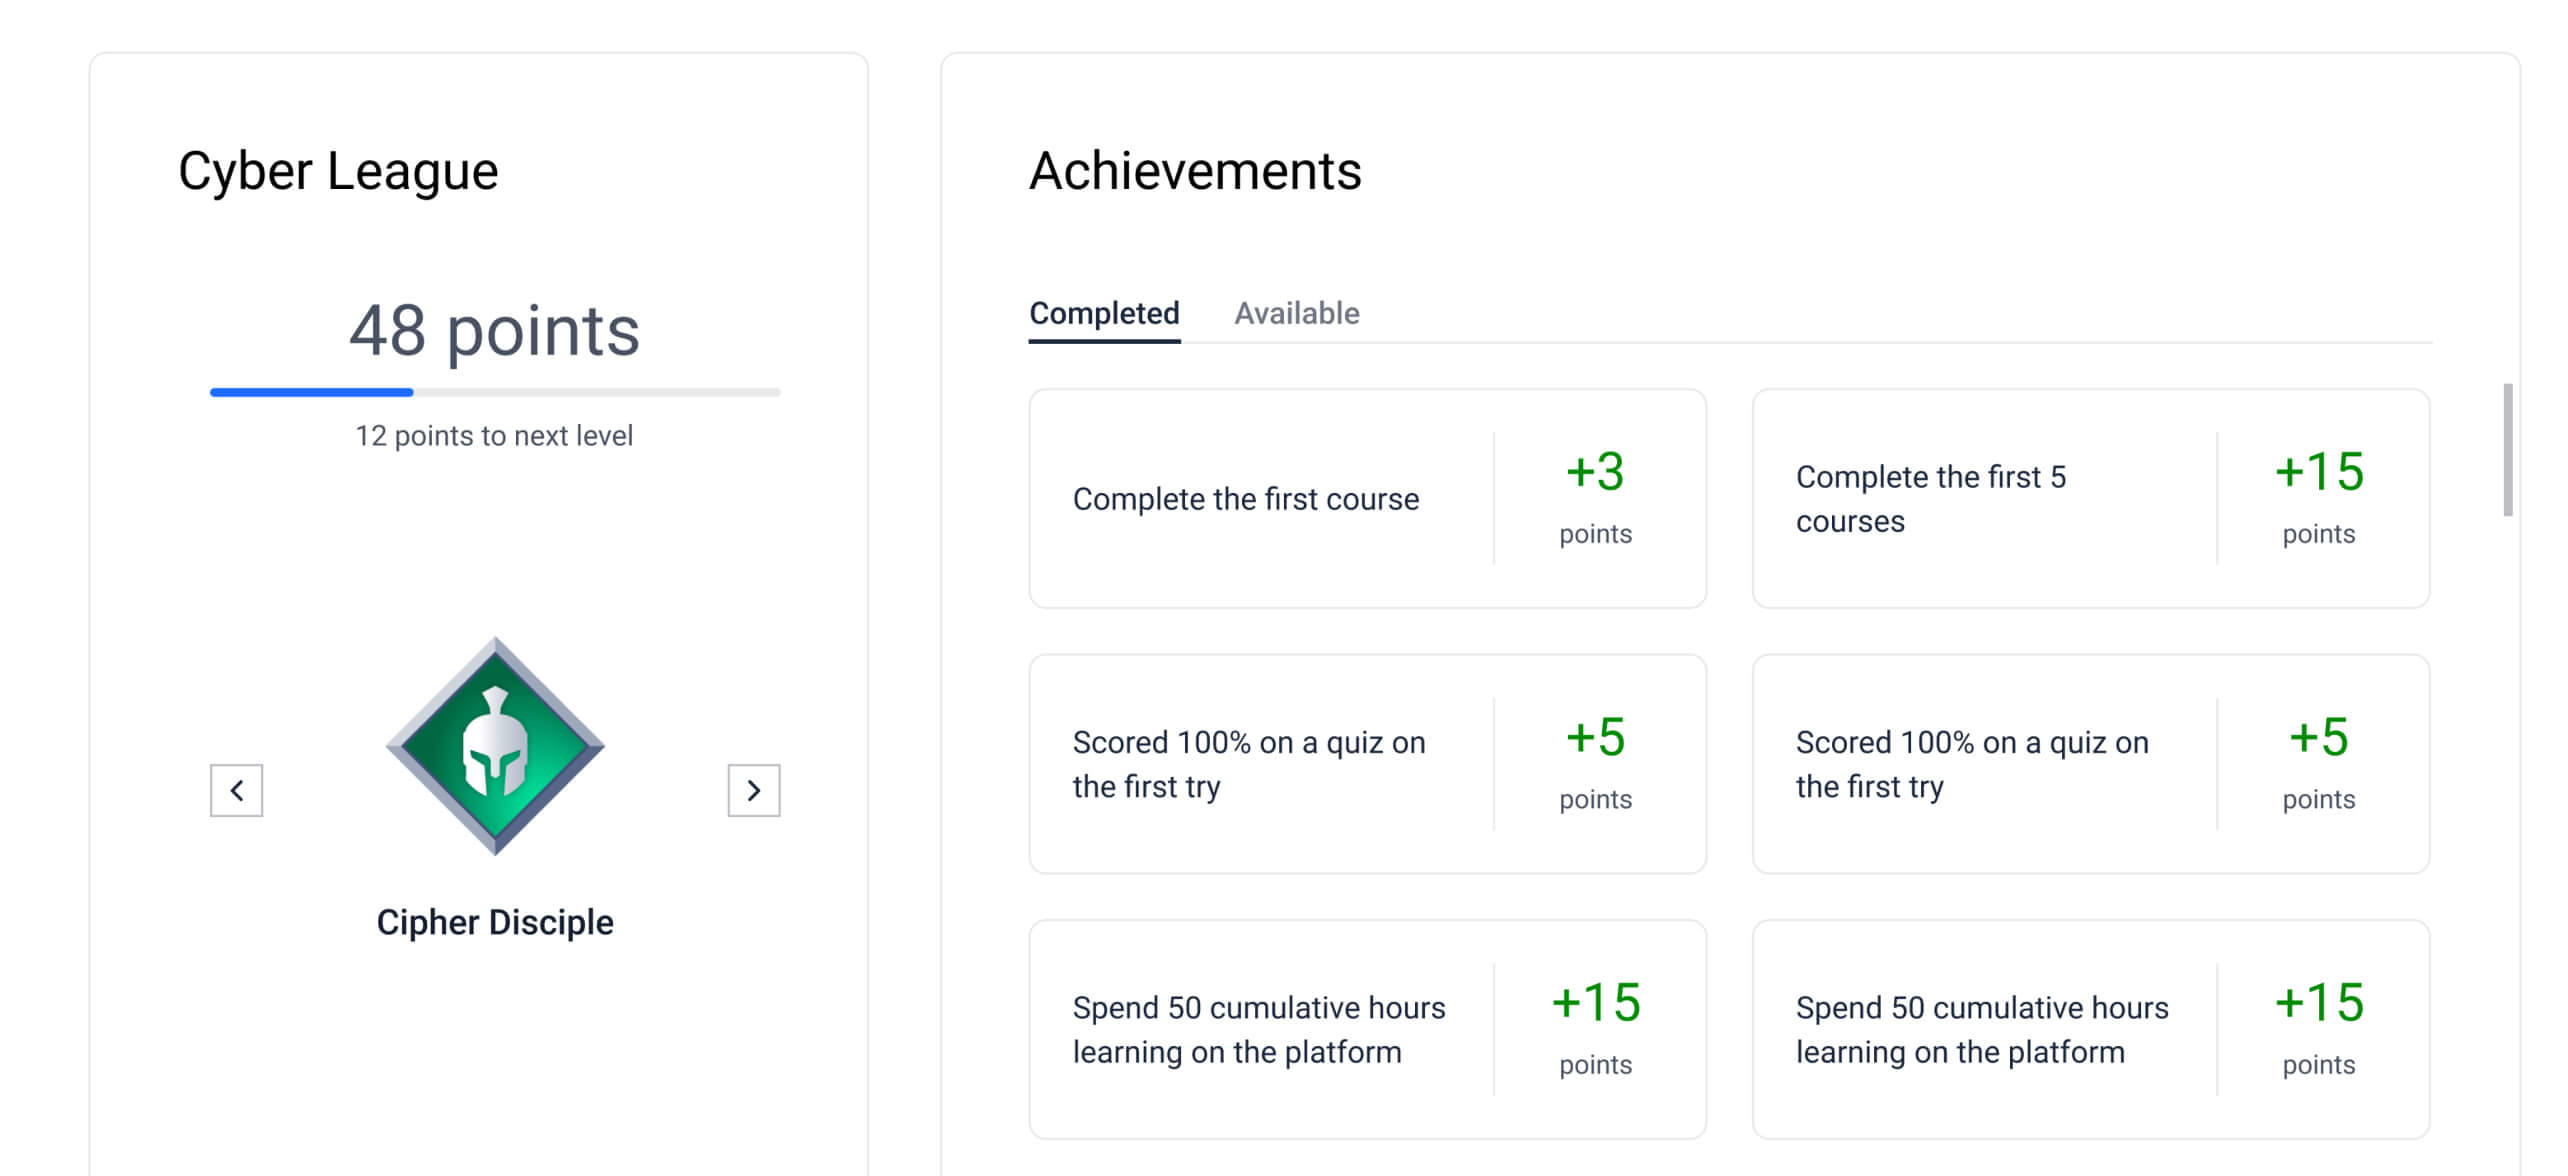Click the +15 points on first 5 courses
The height and width of the screenshot is (1176, 2568).
2318,472
